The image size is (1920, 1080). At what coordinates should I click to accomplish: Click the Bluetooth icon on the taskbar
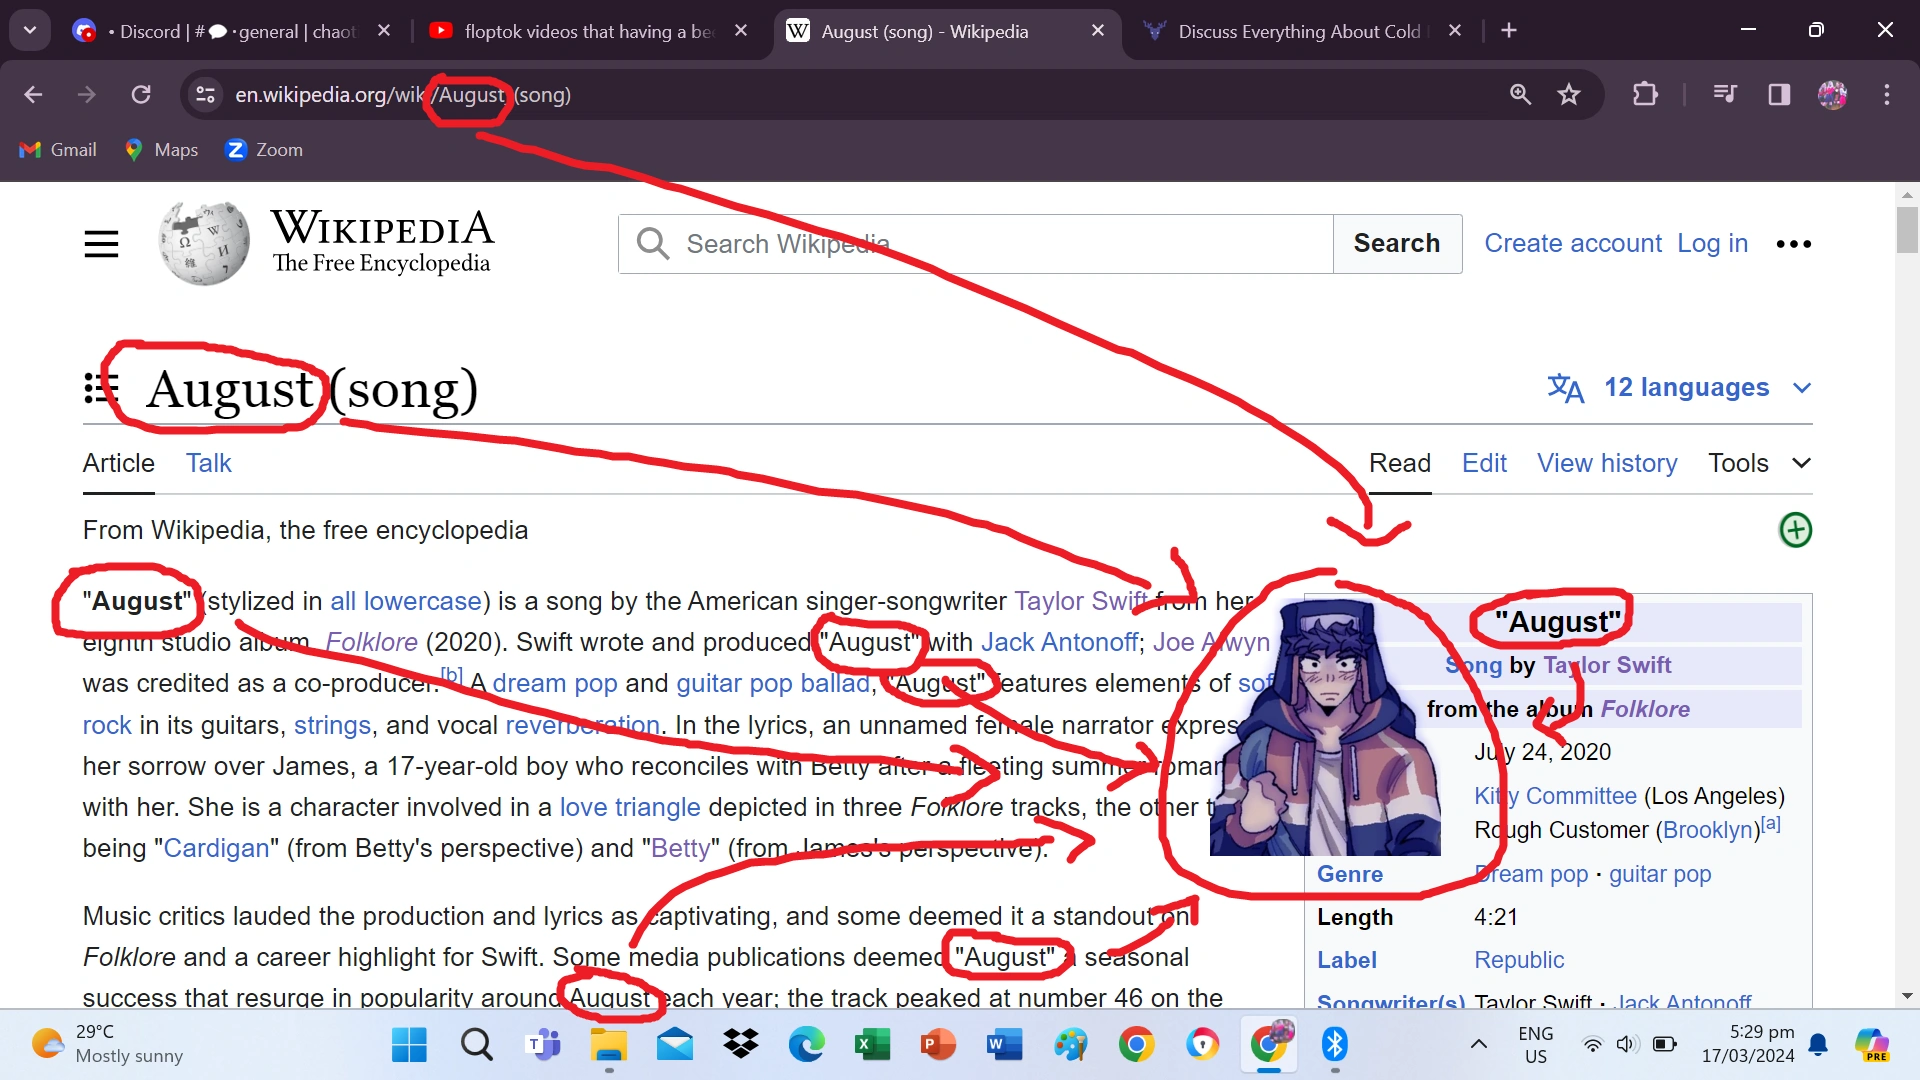pyautogui.click(x=1336, y=1045)
